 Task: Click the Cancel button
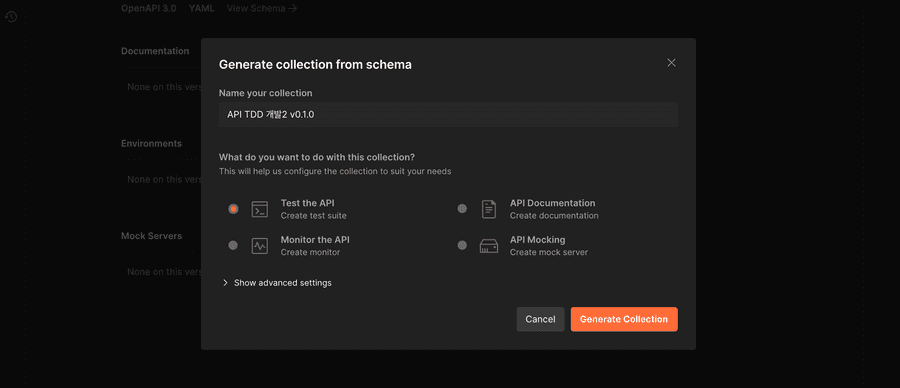540,319
